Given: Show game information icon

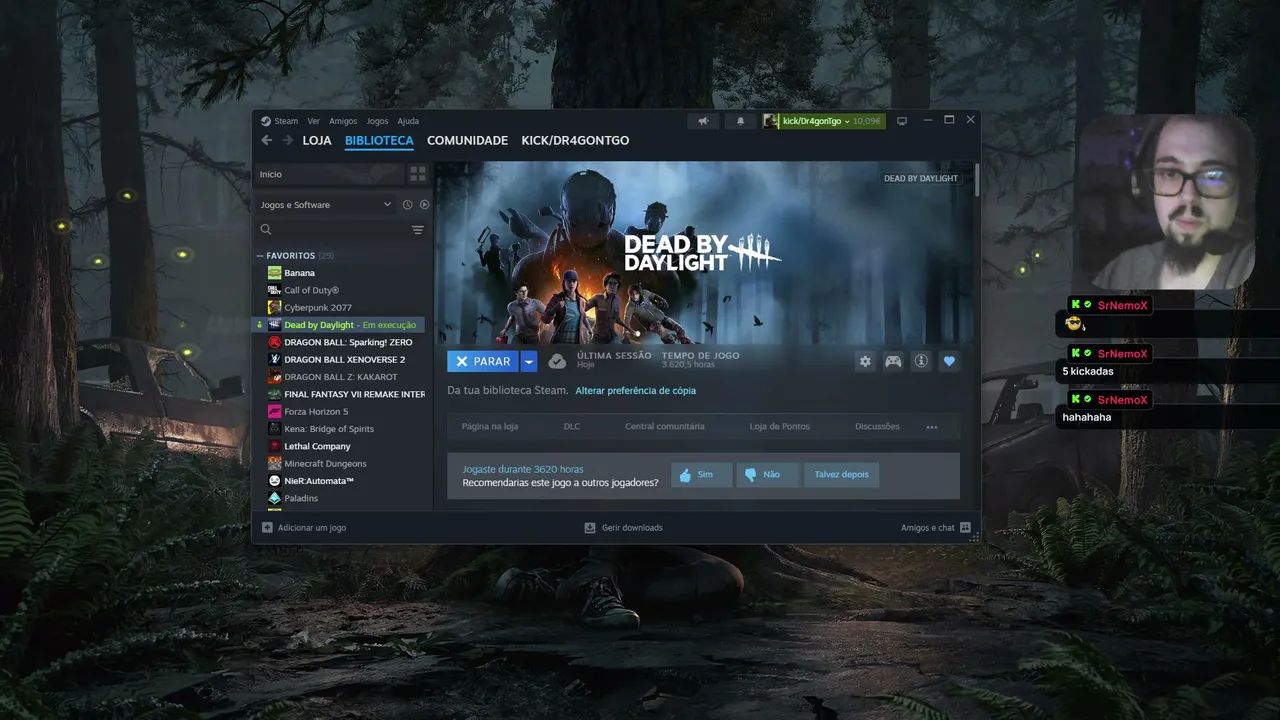Looking at the screenshot, I should (x=921, y=361).
